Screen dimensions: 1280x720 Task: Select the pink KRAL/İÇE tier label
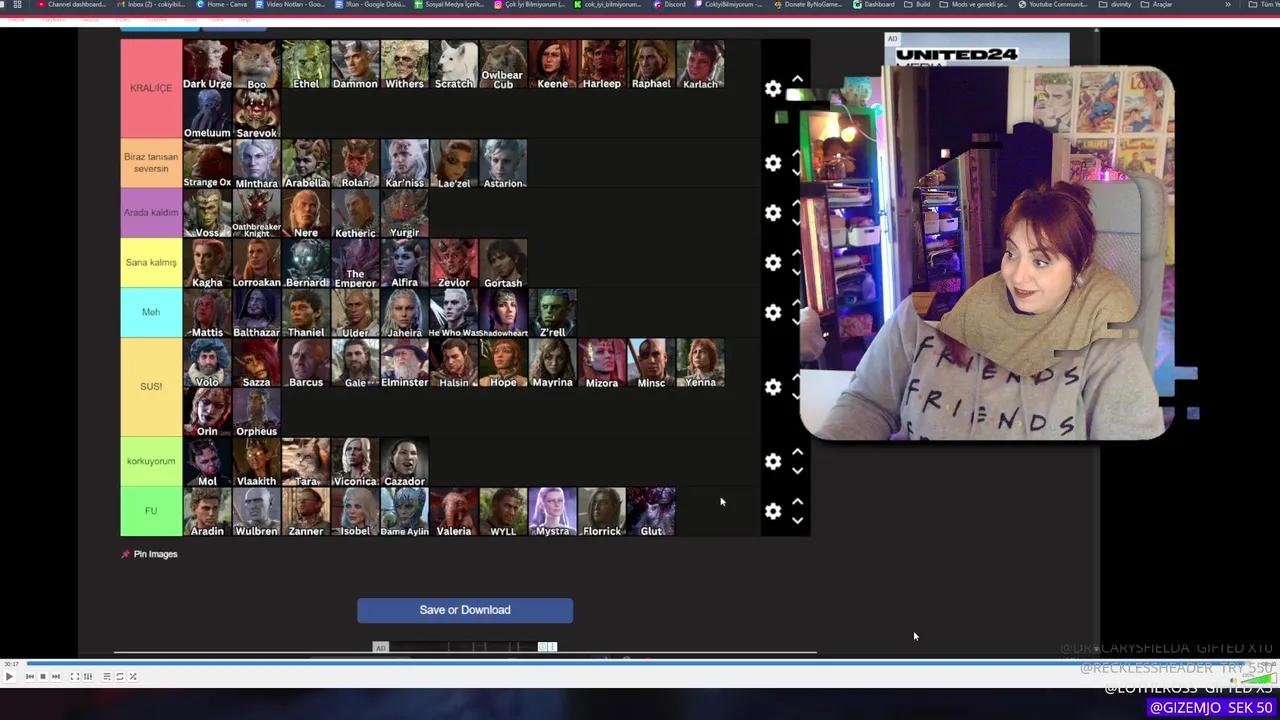(x=151, y=88)
